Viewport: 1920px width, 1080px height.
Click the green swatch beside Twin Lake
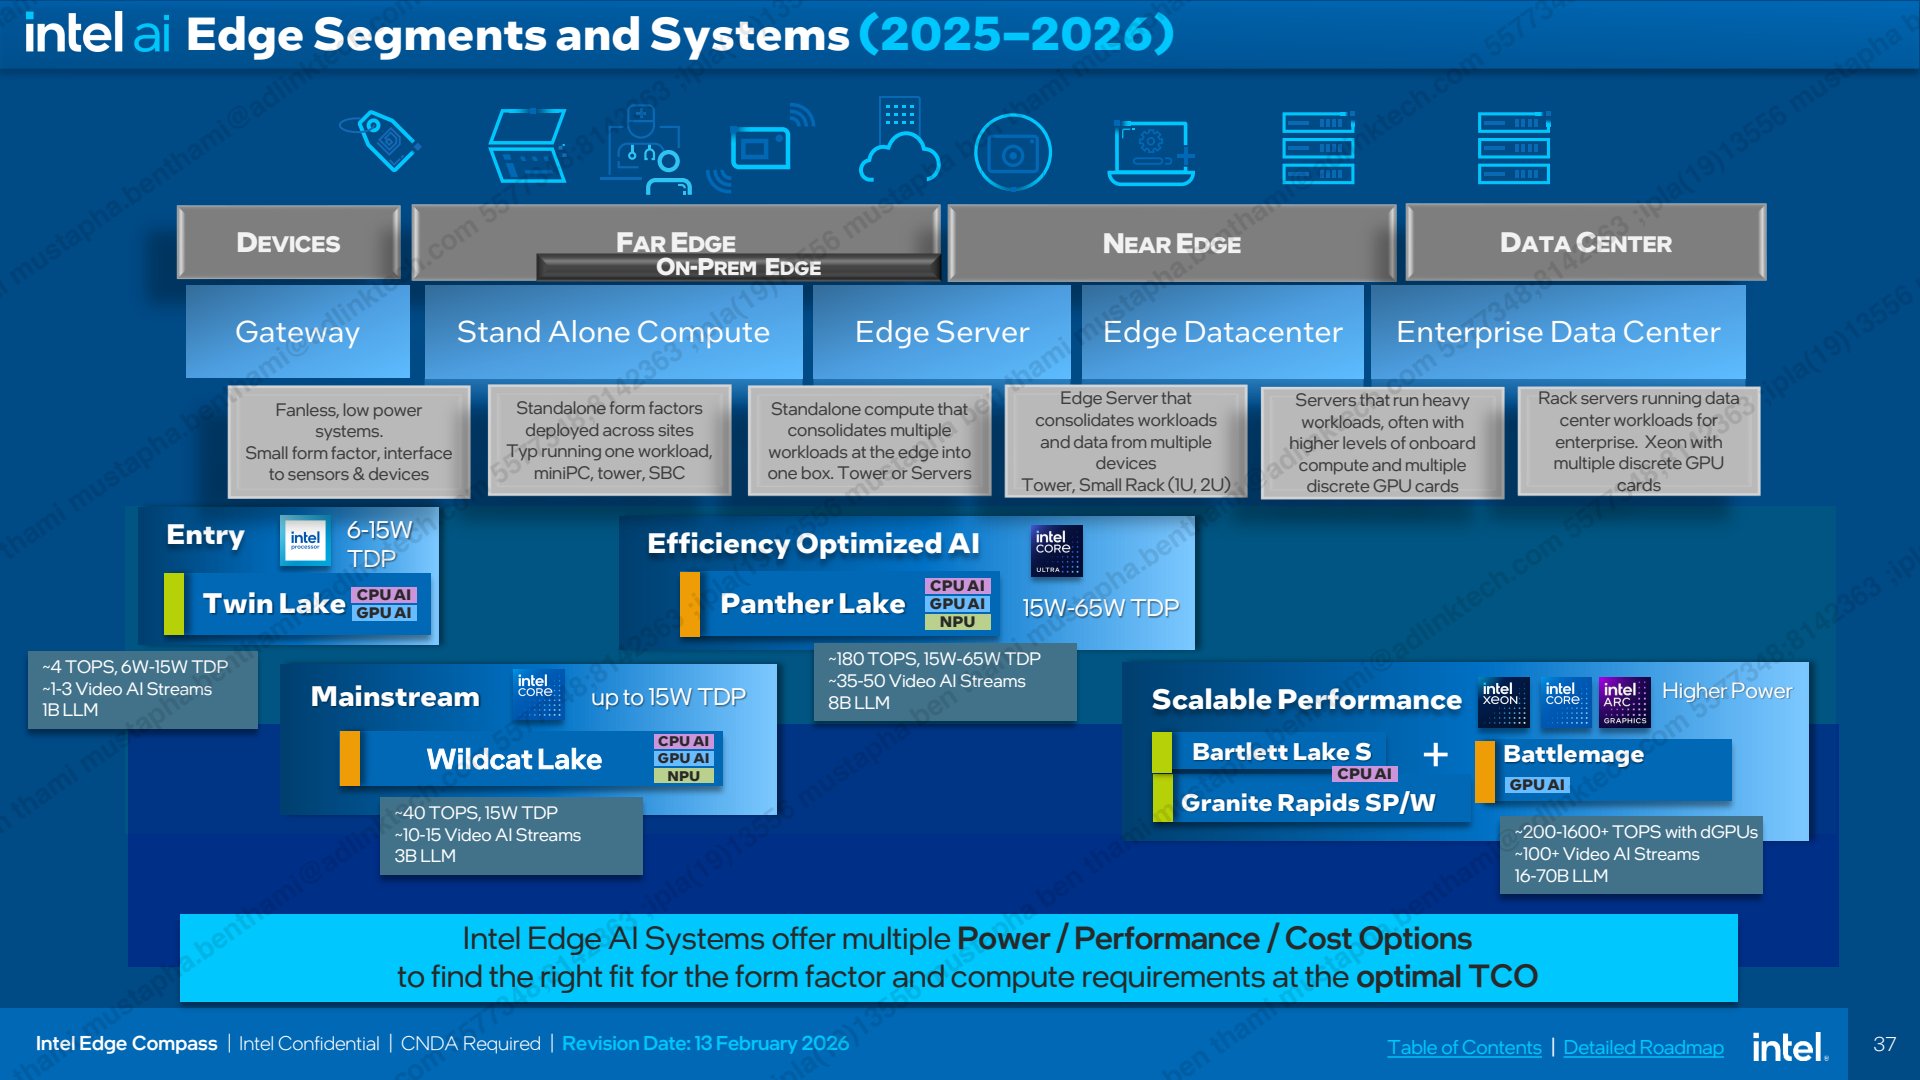click(174, 604)
